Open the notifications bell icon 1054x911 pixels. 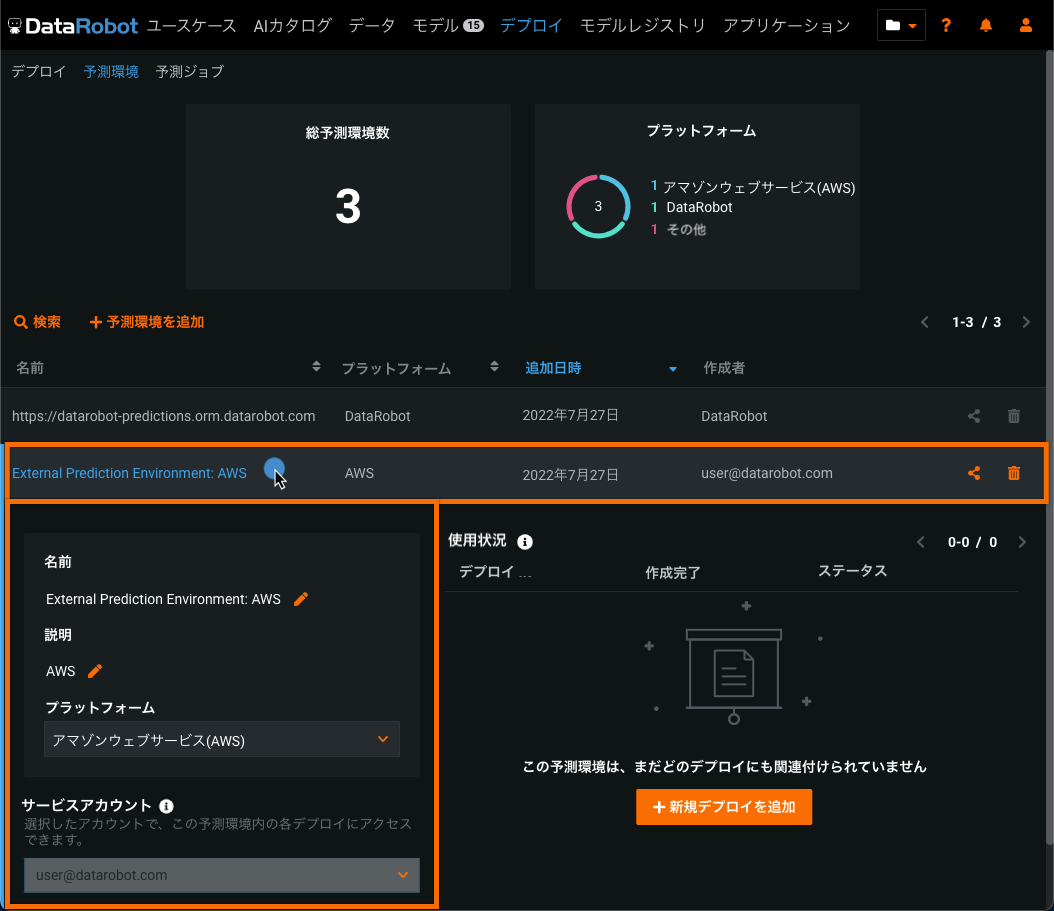[x=986, y=26]
